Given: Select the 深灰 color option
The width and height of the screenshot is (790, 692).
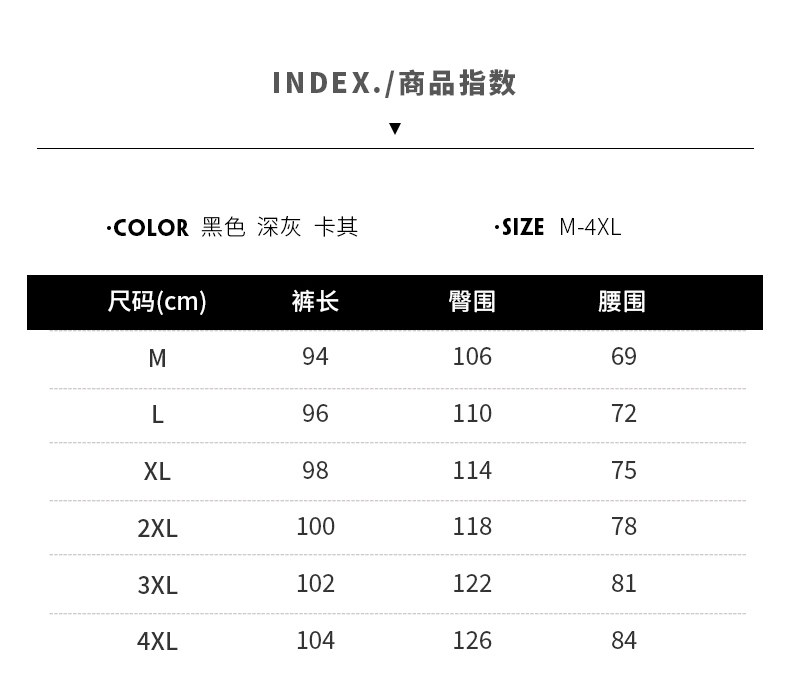Looking at the screenshot, I should tap(279, 227).
